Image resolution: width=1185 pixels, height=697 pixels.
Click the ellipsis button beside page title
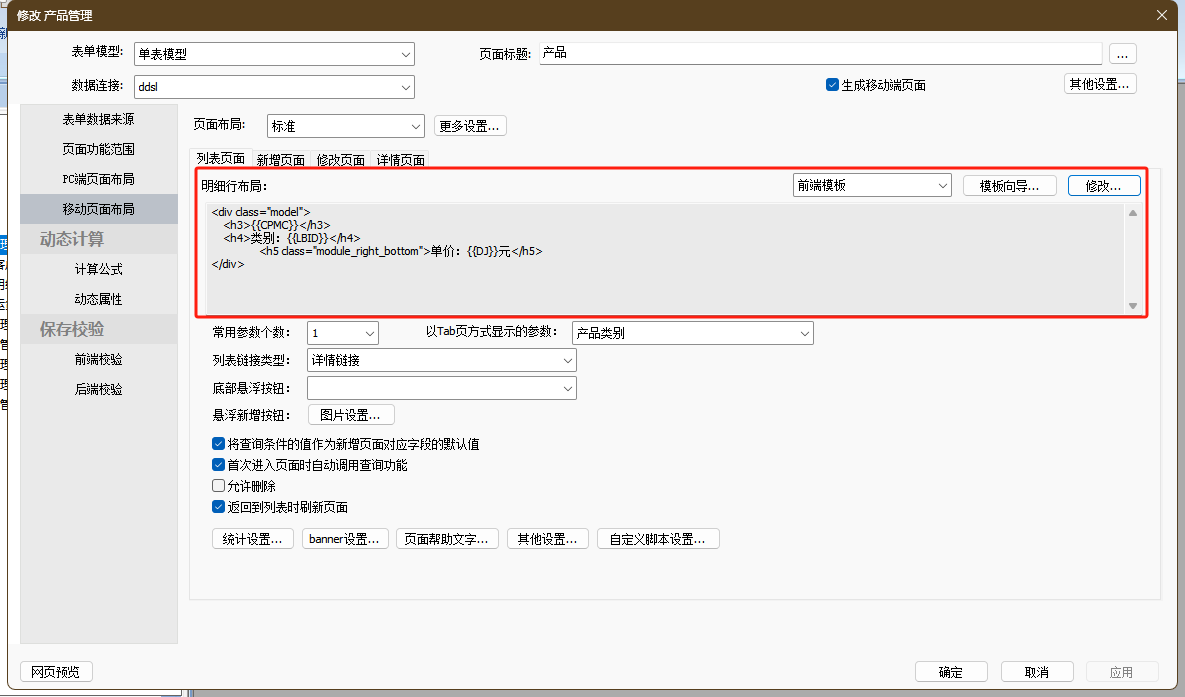click(1123, 54)
